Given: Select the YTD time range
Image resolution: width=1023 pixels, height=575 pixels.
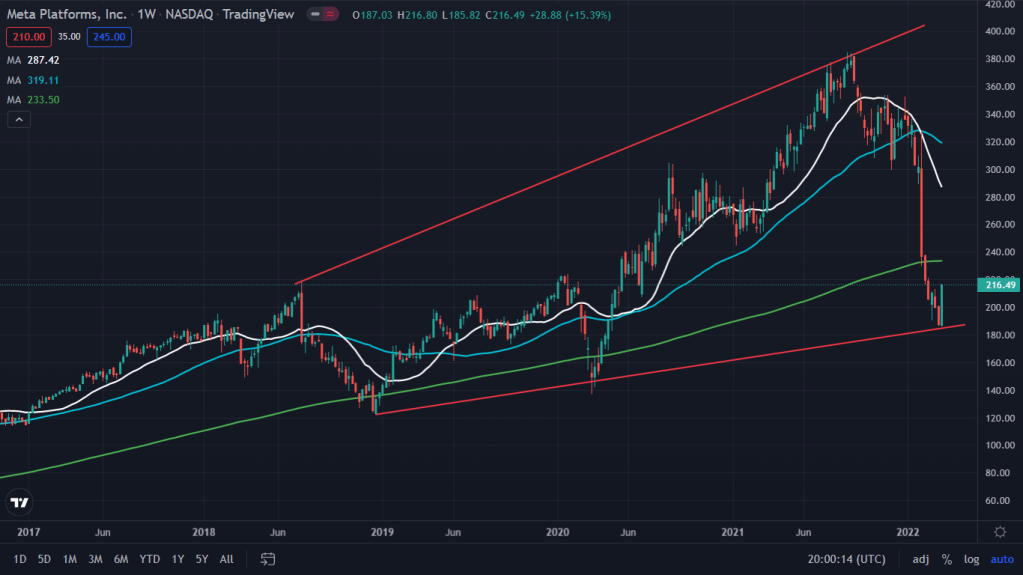Looking at the screenshot, I should point(150,558).
